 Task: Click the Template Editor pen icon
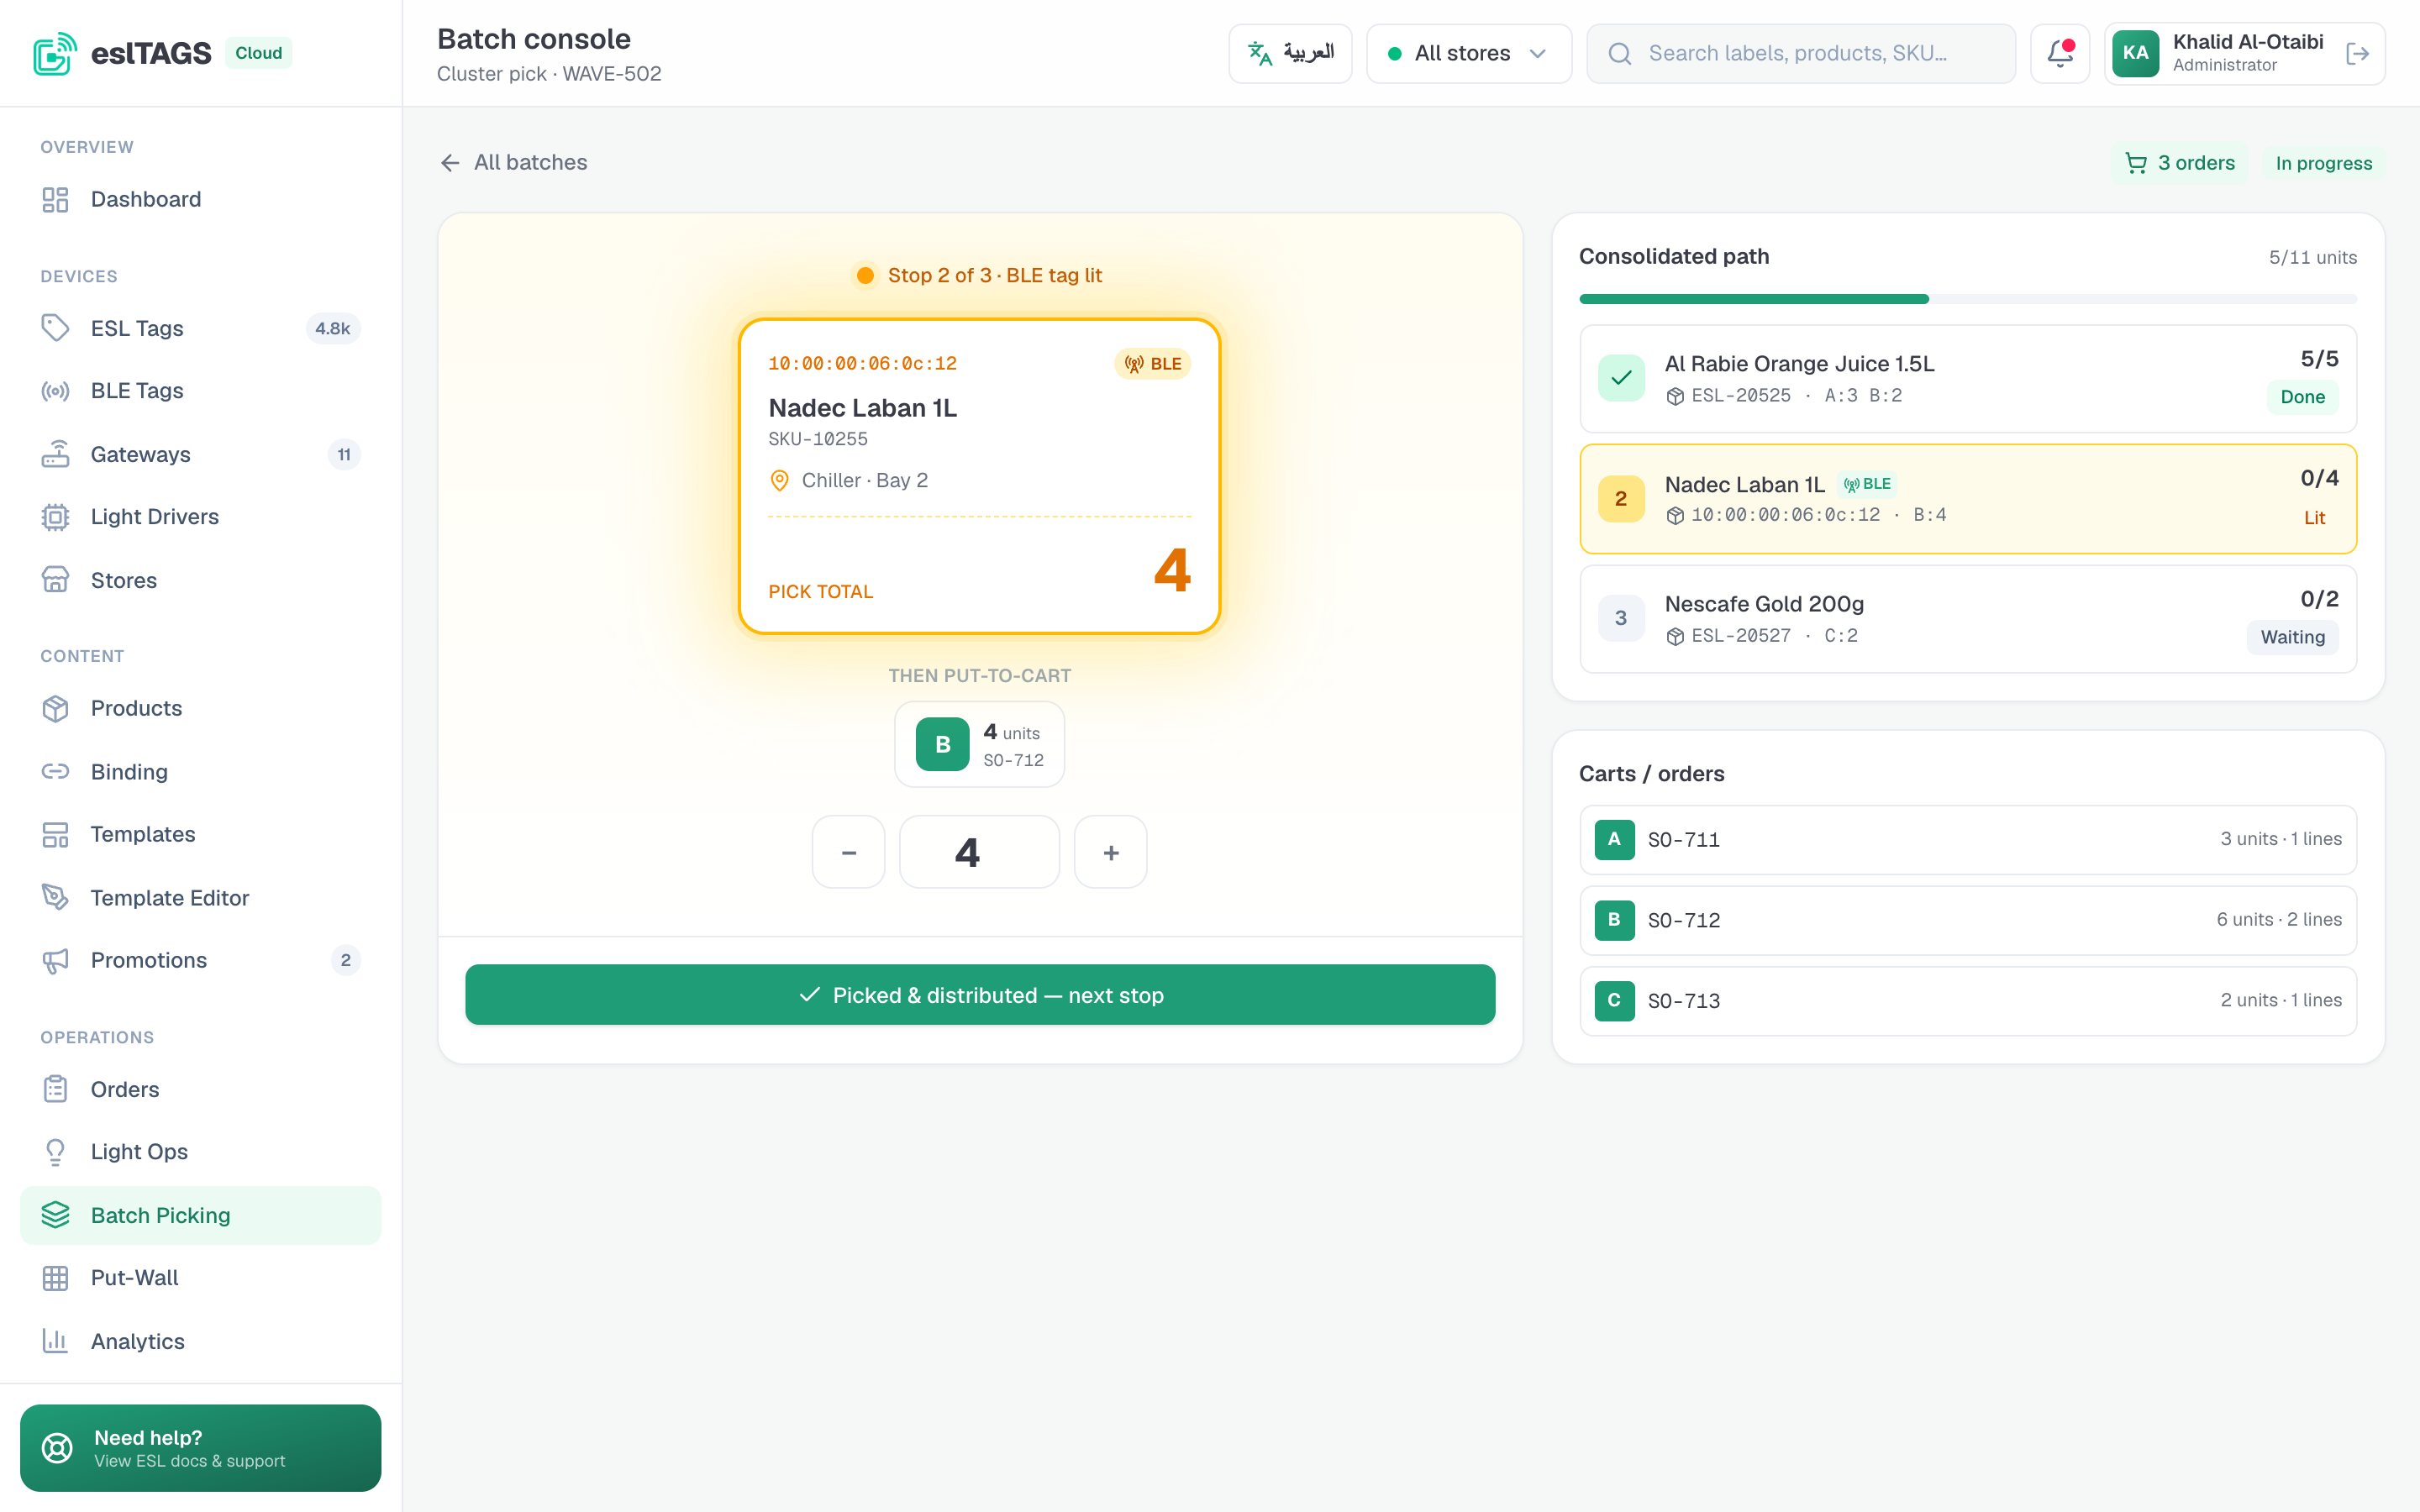(x=55, y=897)
